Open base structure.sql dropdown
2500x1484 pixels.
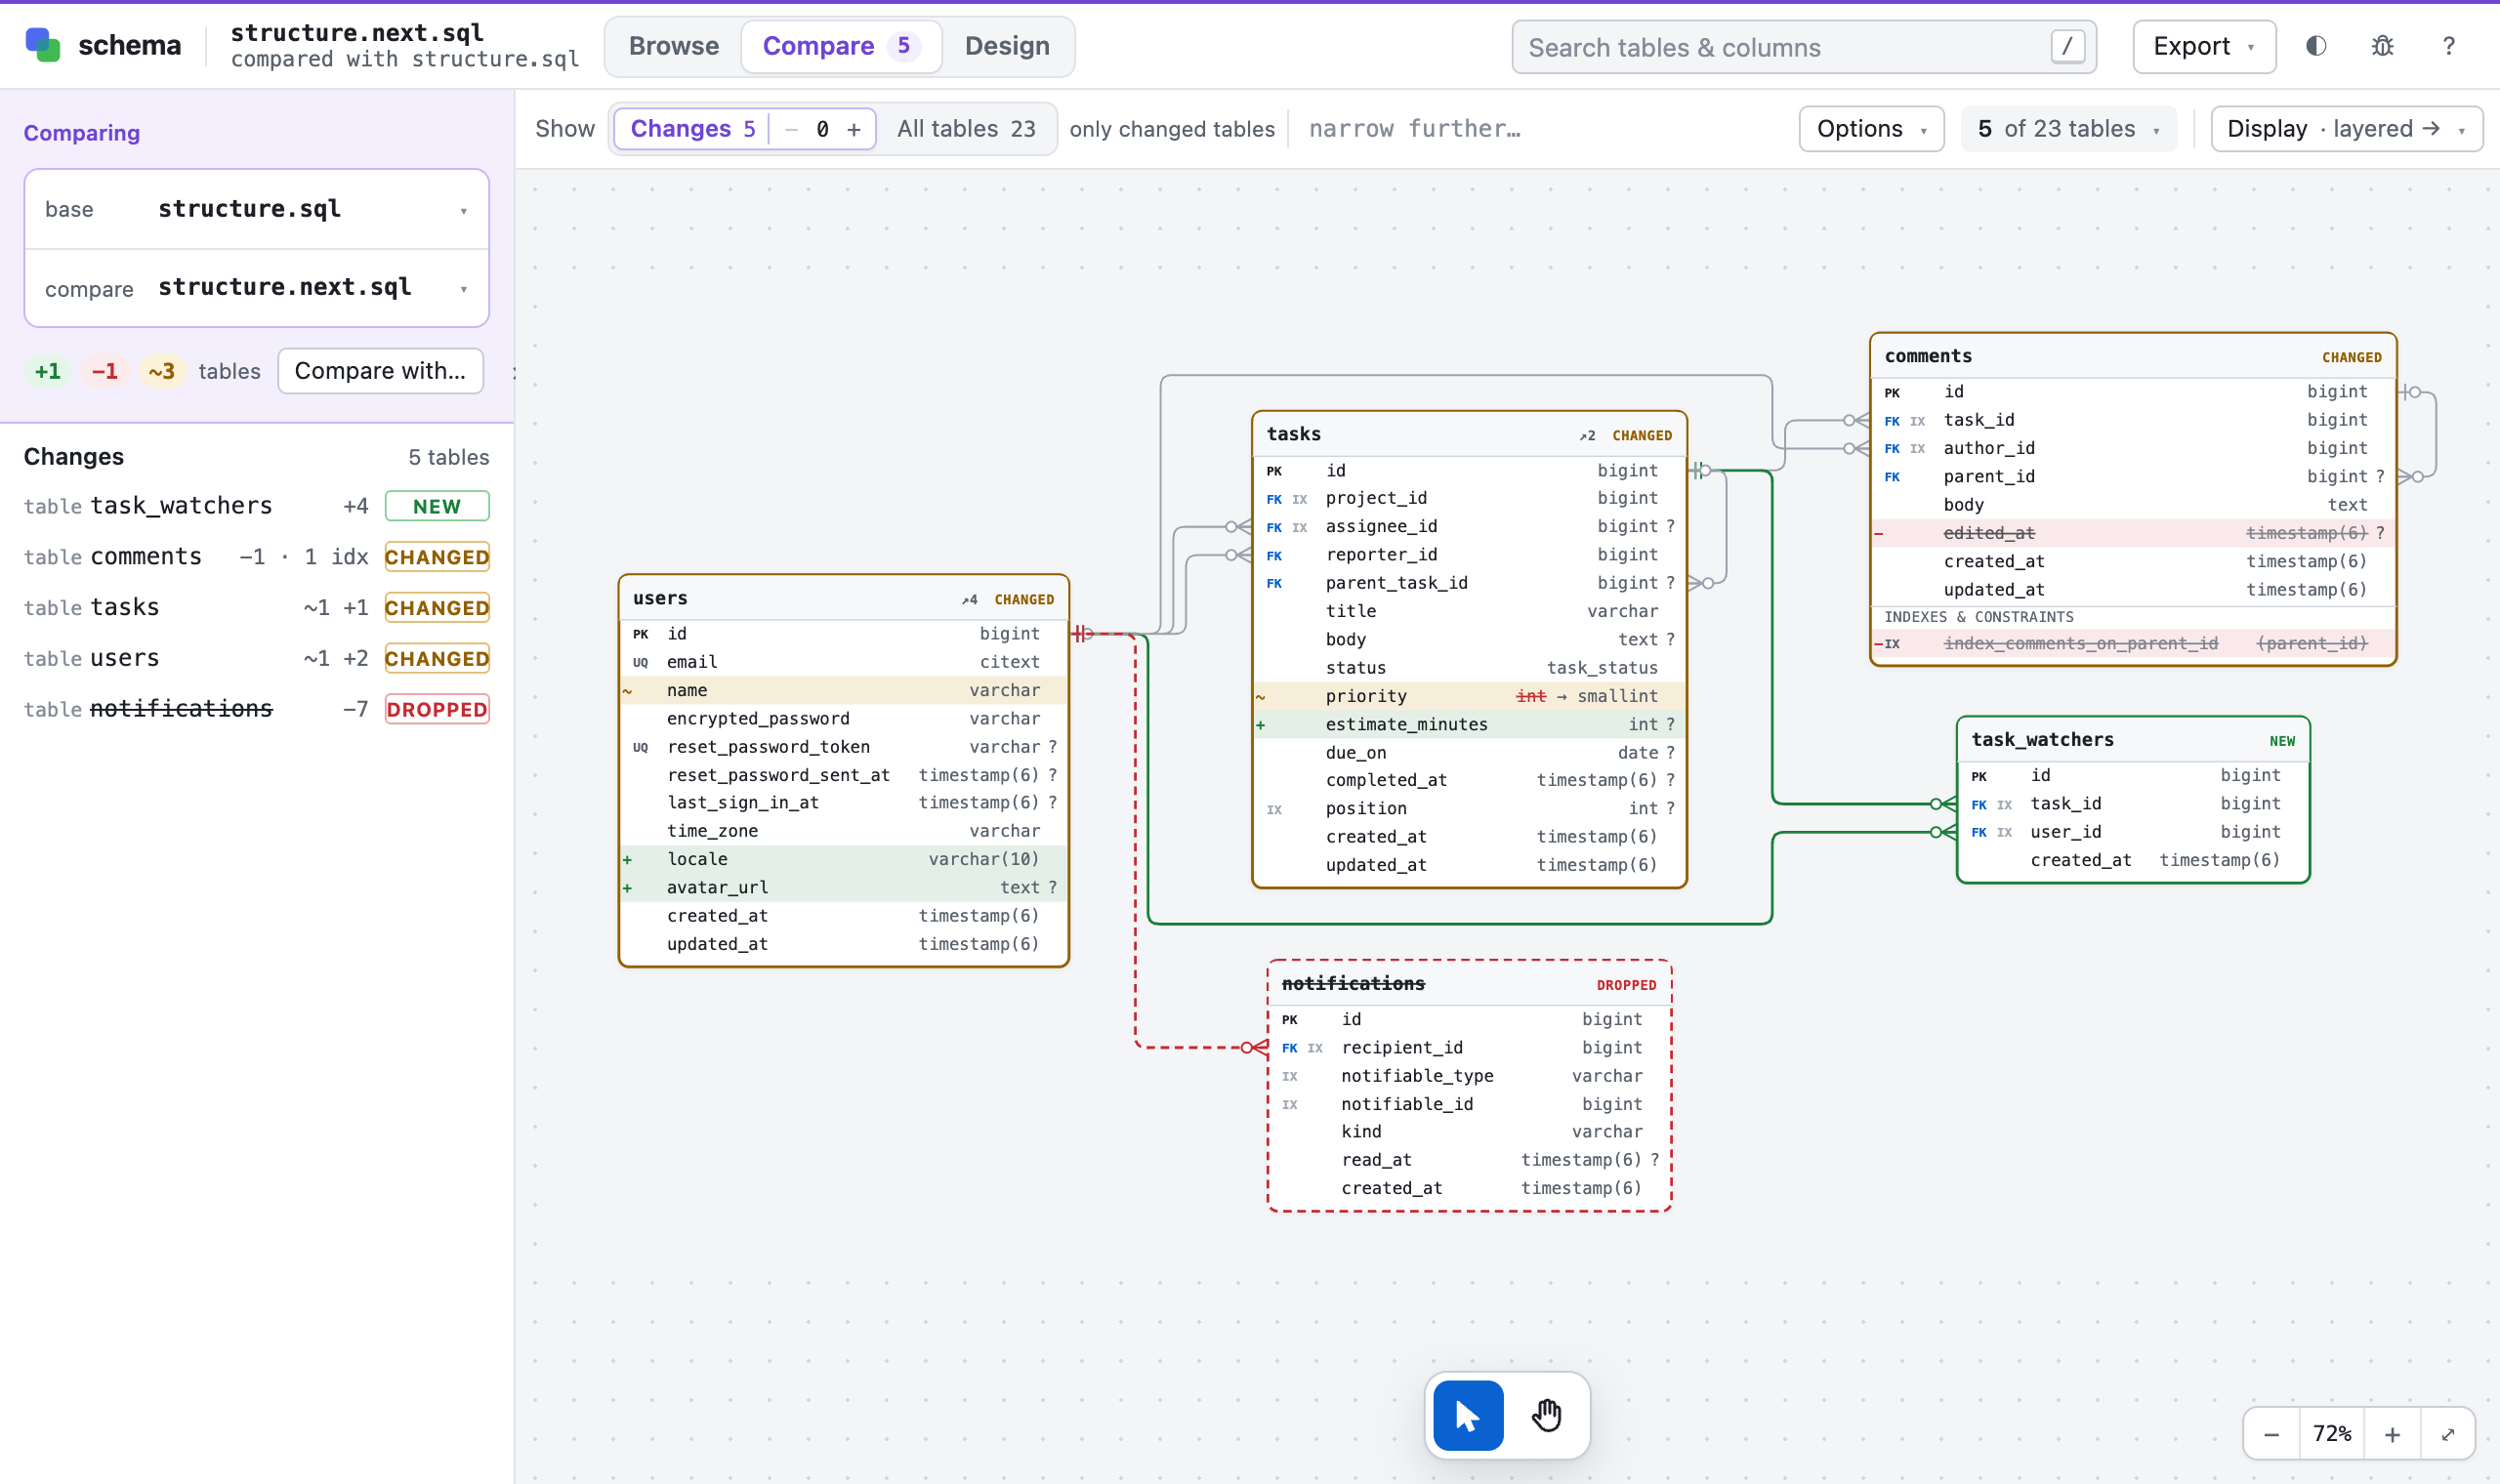point(257,209)
